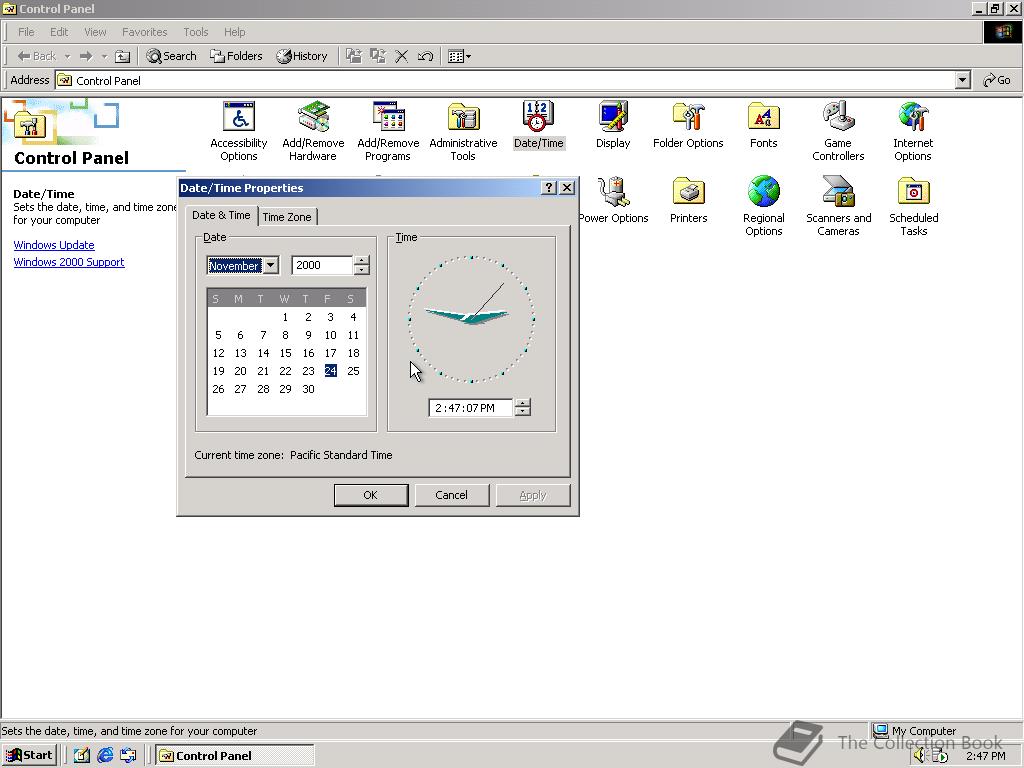The image size is (1024, 768).
Task: Open the Help menu
Action: pyautogui.click(x=234, y=32)
